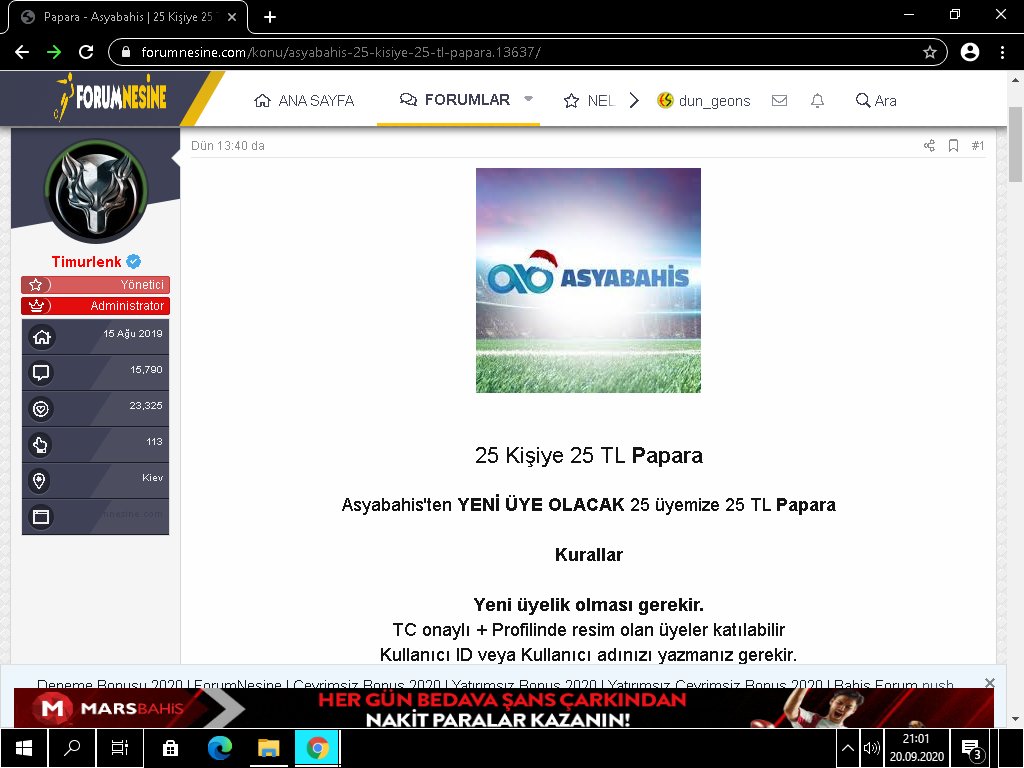Open File Explorer from the taskbar

coord(268,748)
